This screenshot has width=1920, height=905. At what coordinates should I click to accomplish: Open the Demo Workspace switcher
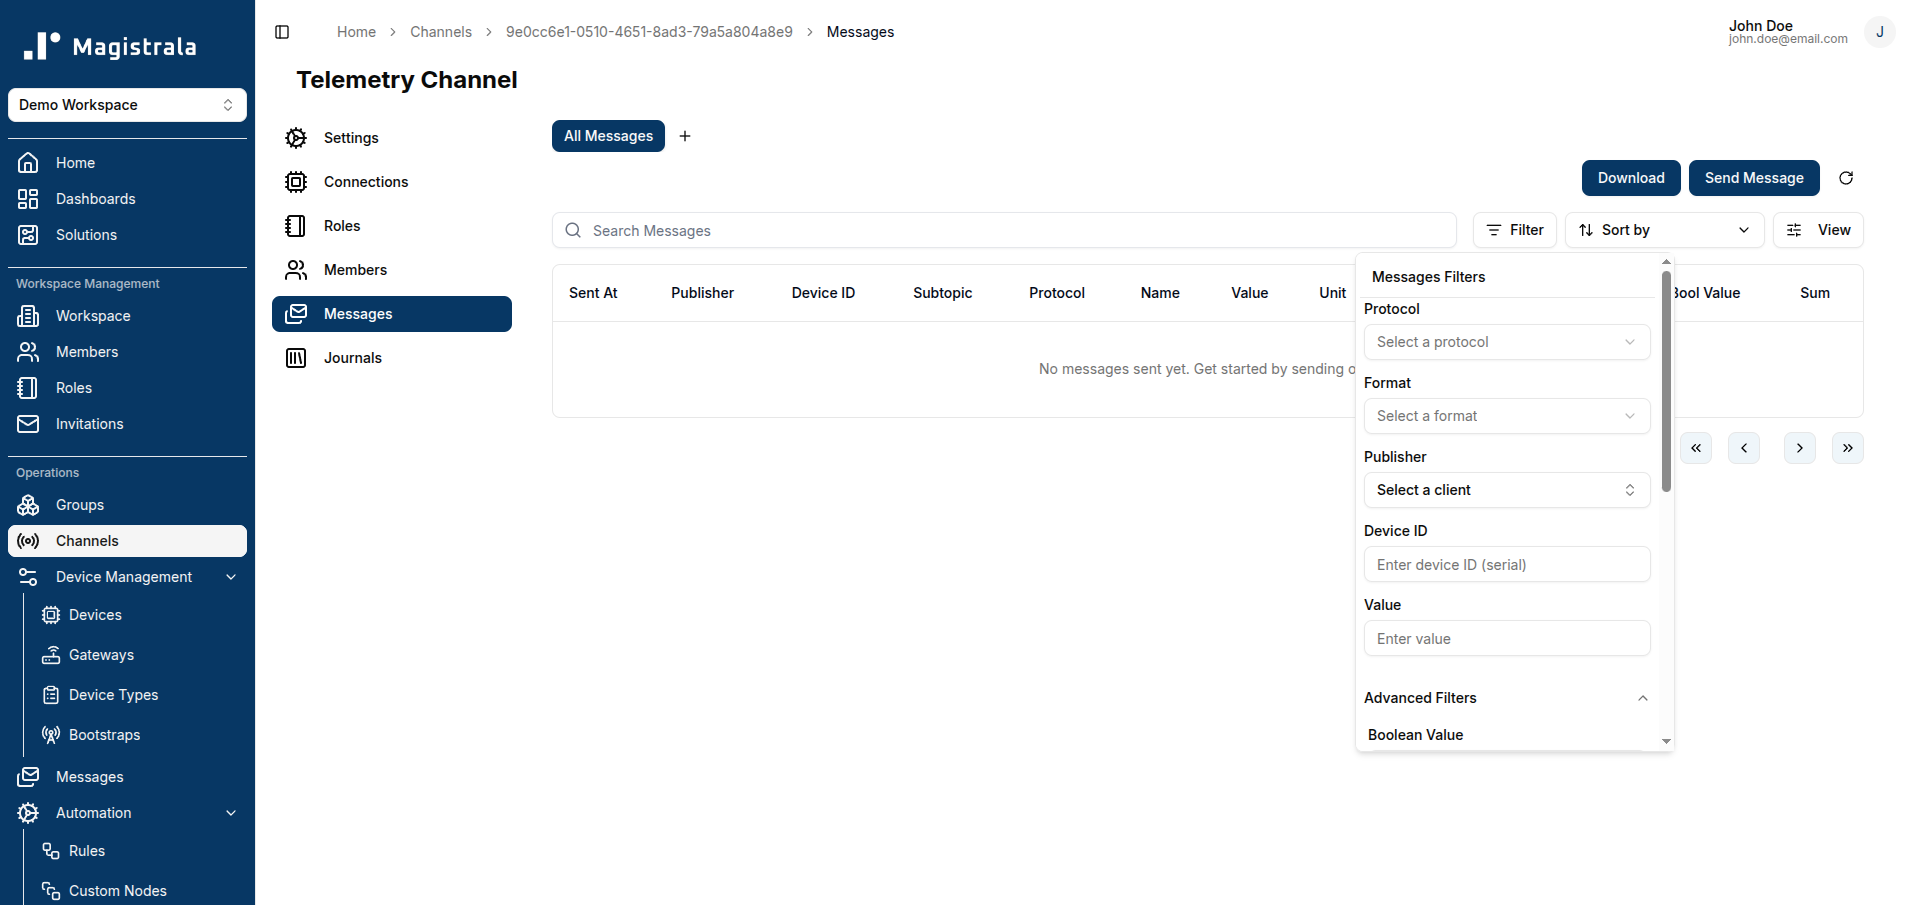tap(127, 105)
